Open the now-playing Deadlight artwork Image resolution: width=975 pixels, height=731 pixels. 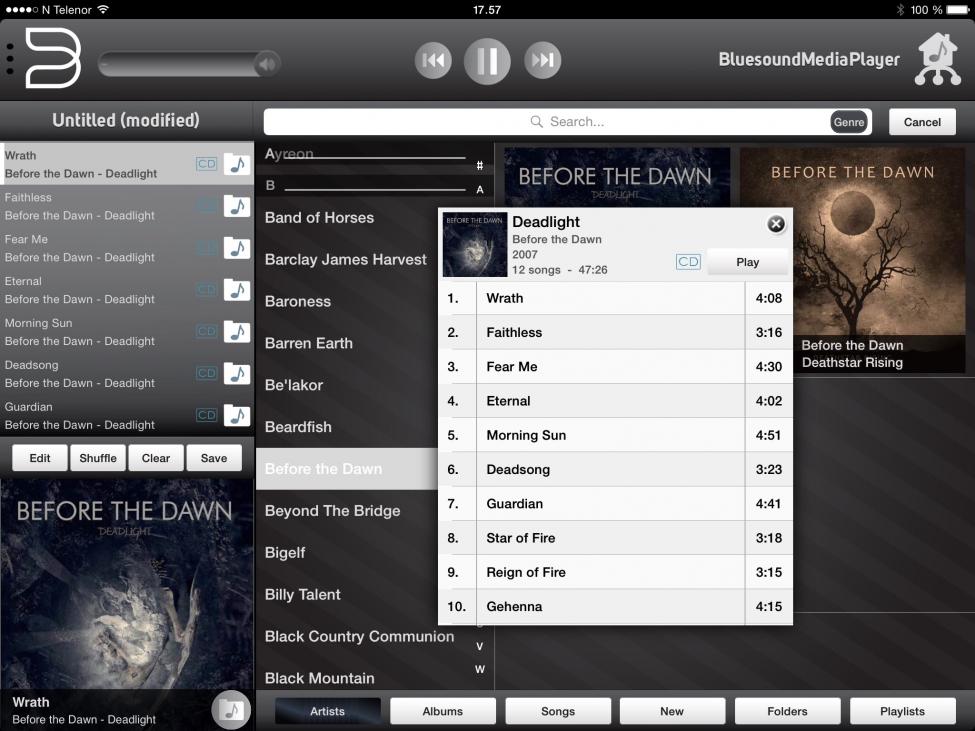pyautogui.click(x=127, y=584)
